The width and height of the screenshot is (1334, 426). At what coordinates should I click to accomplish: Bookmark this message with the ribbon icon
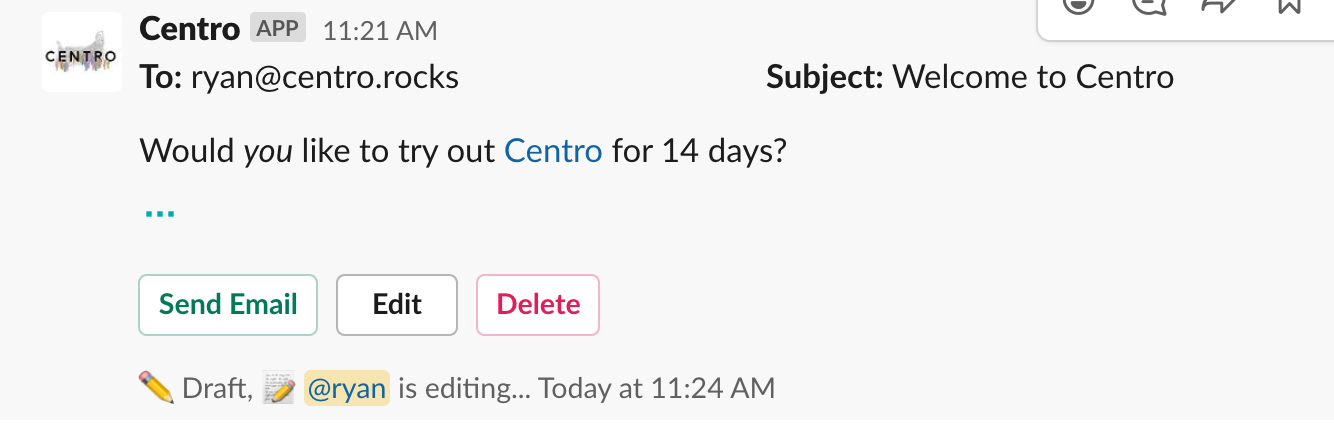[x=1290, y=4]
